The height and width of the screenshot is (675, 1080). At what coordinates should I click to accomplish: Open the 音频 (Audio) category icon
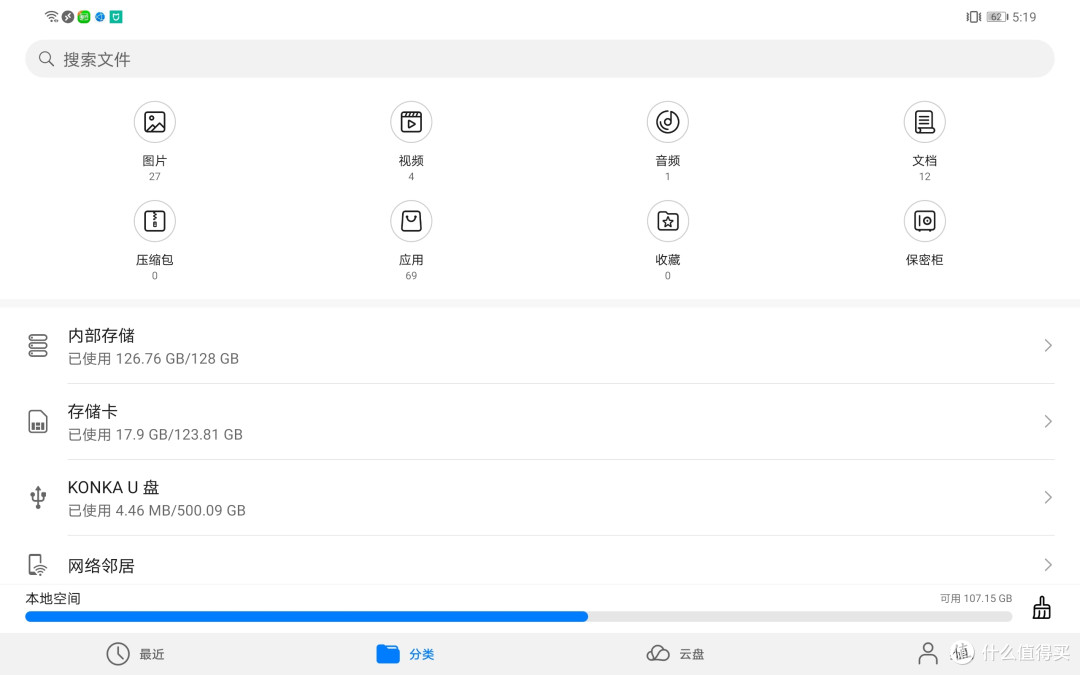[667, 122]
